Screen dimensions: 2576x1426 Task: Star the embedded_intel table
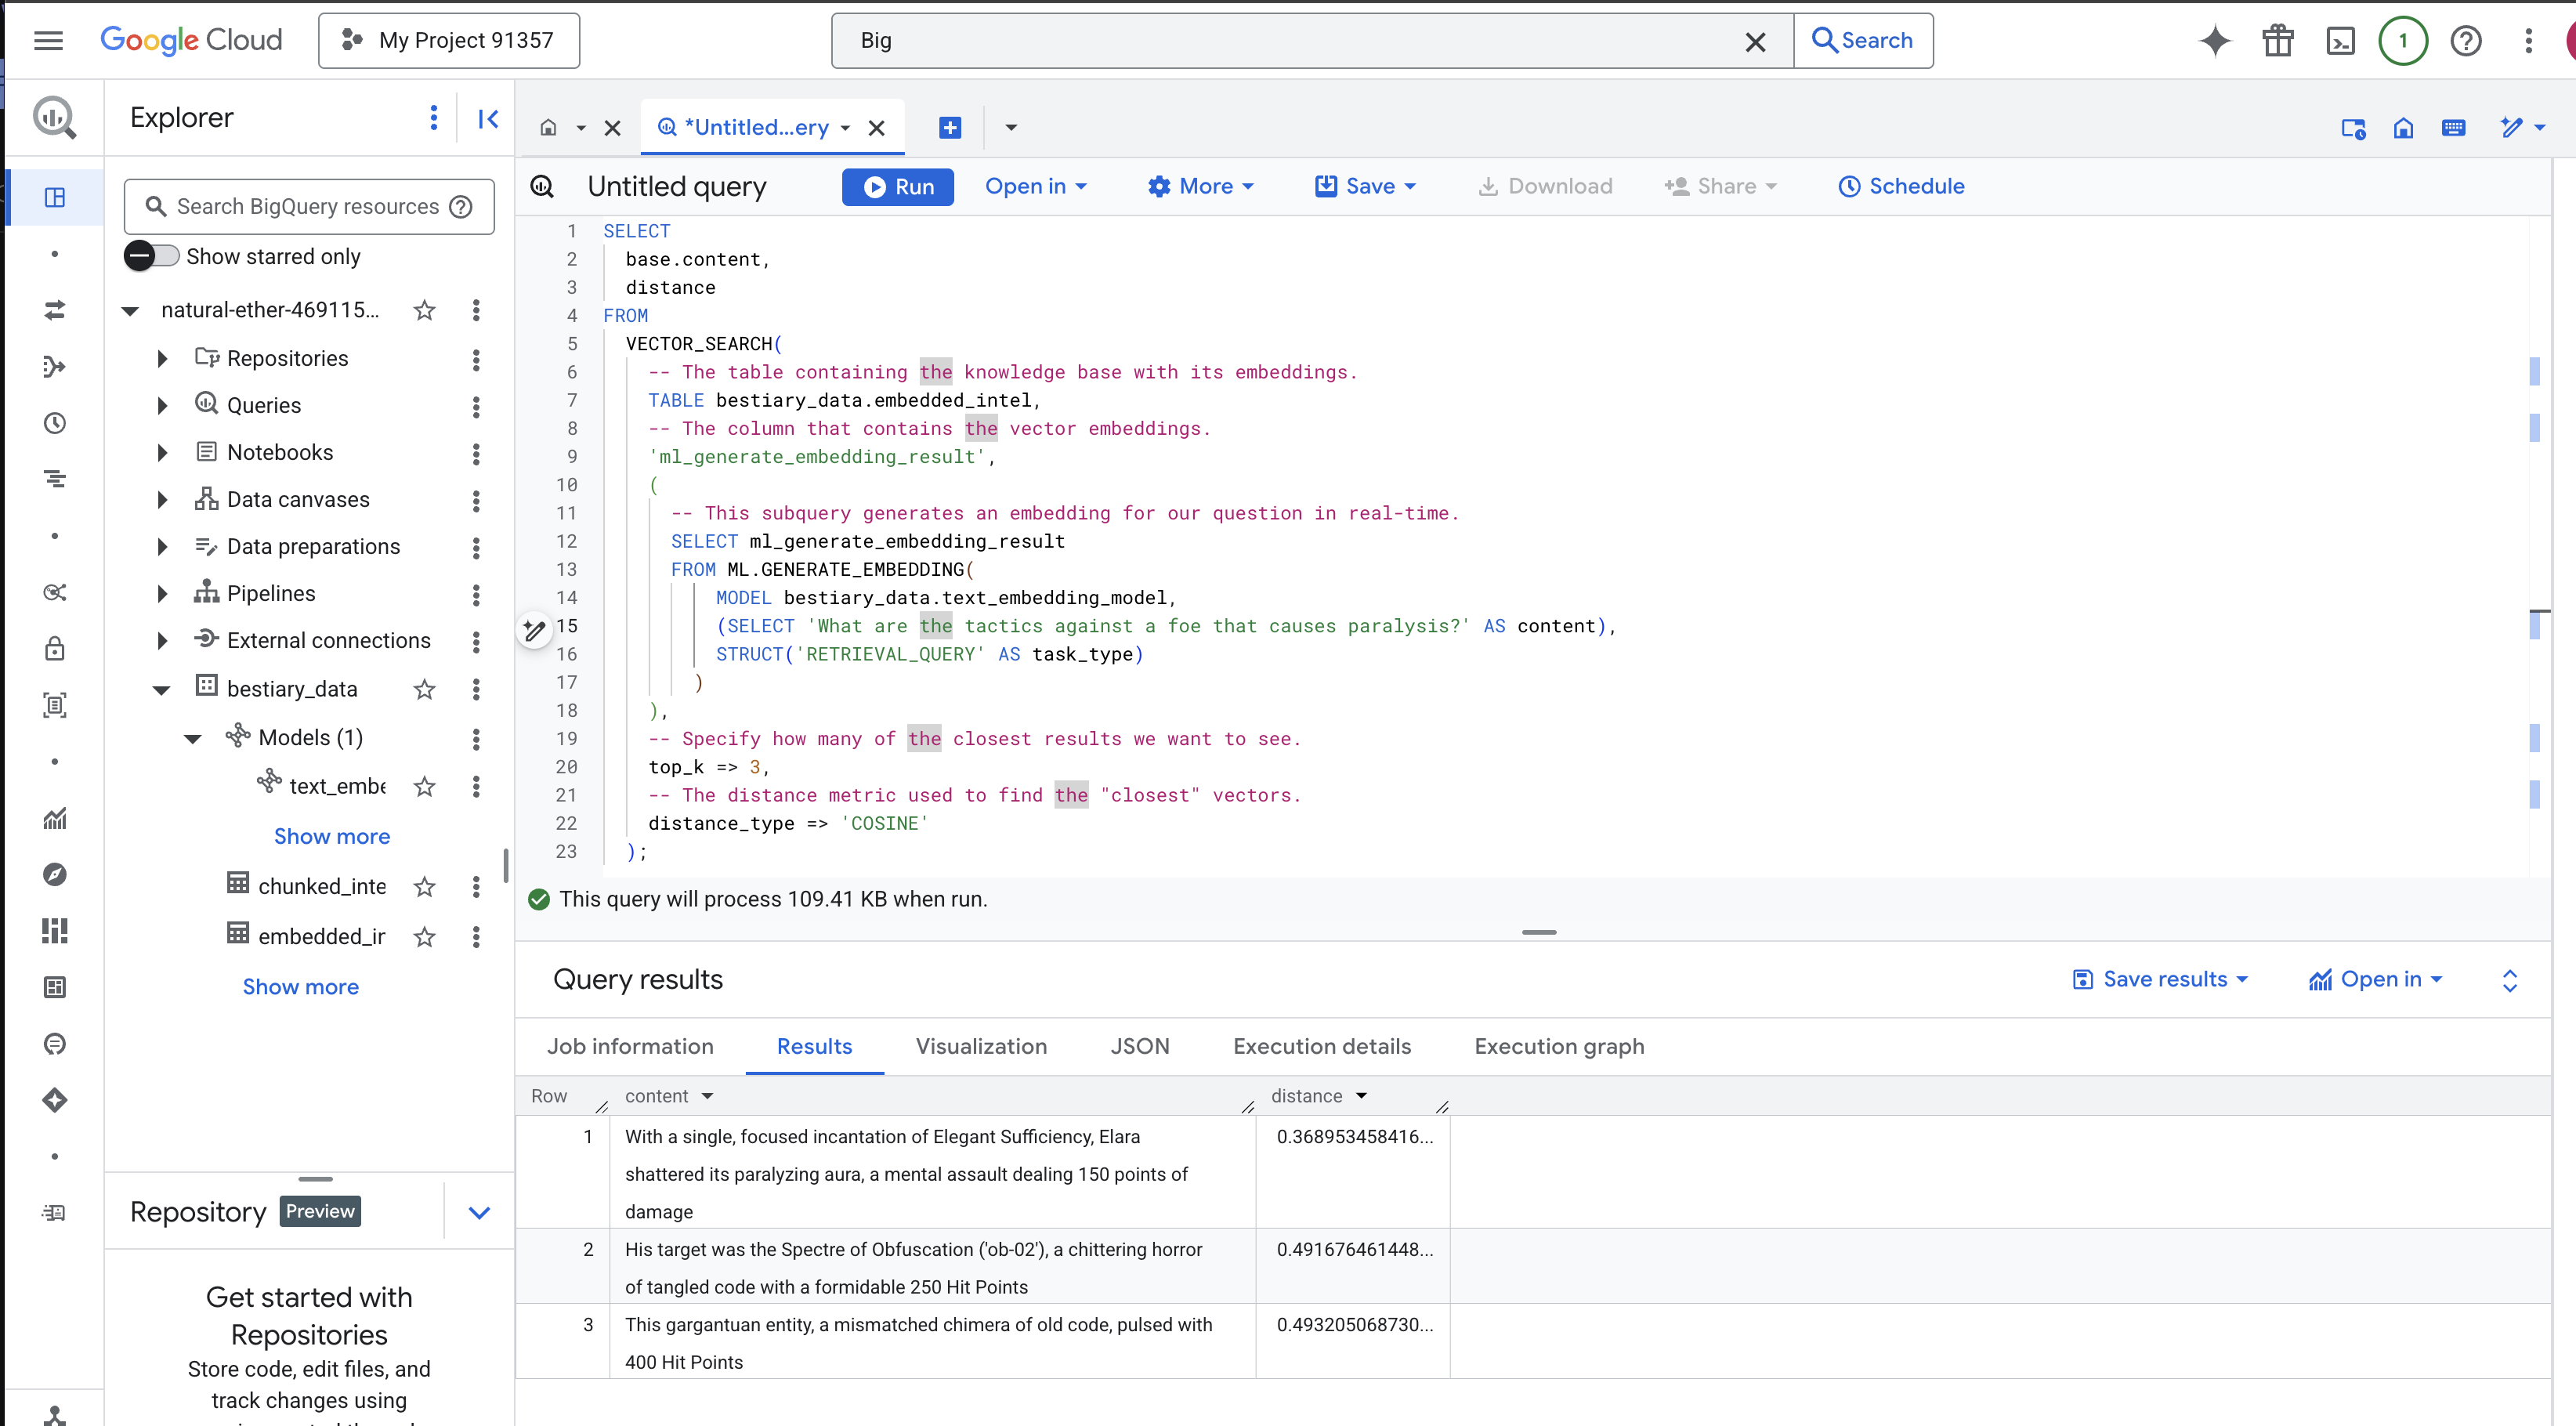(425, 937)
